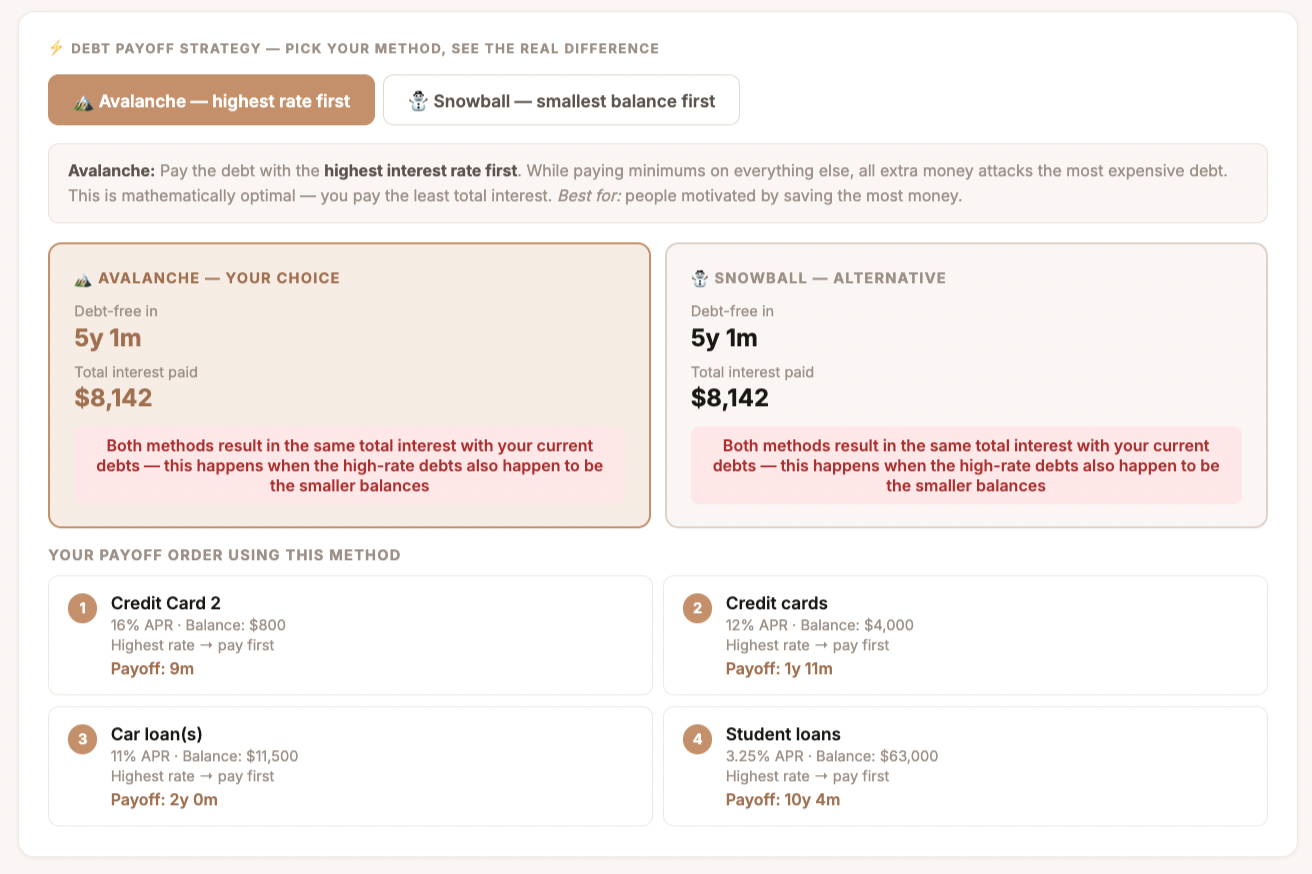Click the mountain icon in Avalanche card title

[83, 278]
